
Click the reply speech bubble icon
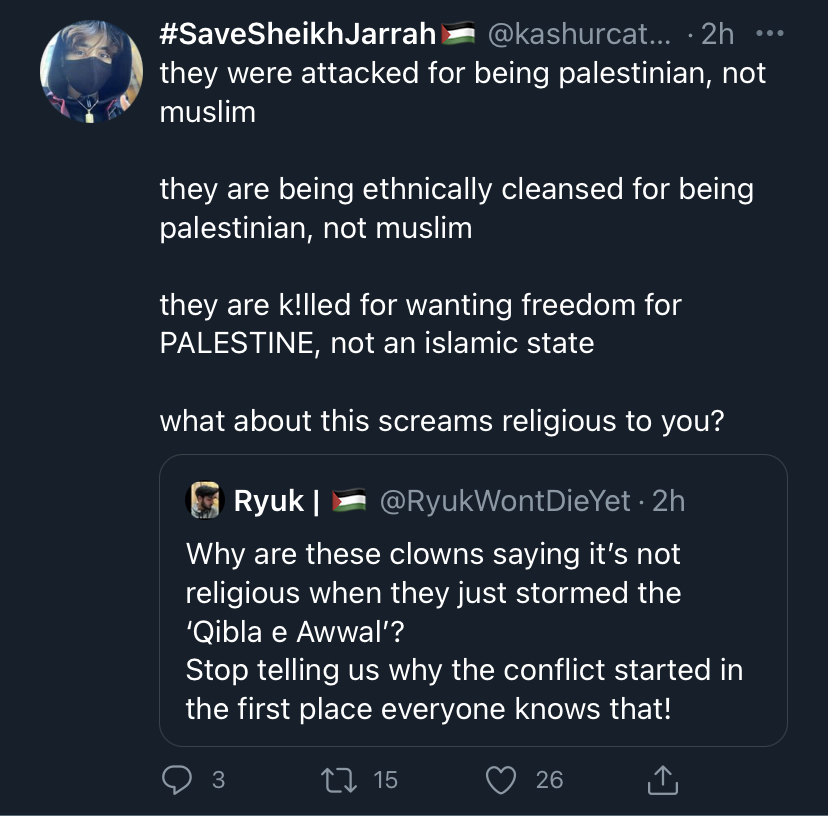(176, 779)
